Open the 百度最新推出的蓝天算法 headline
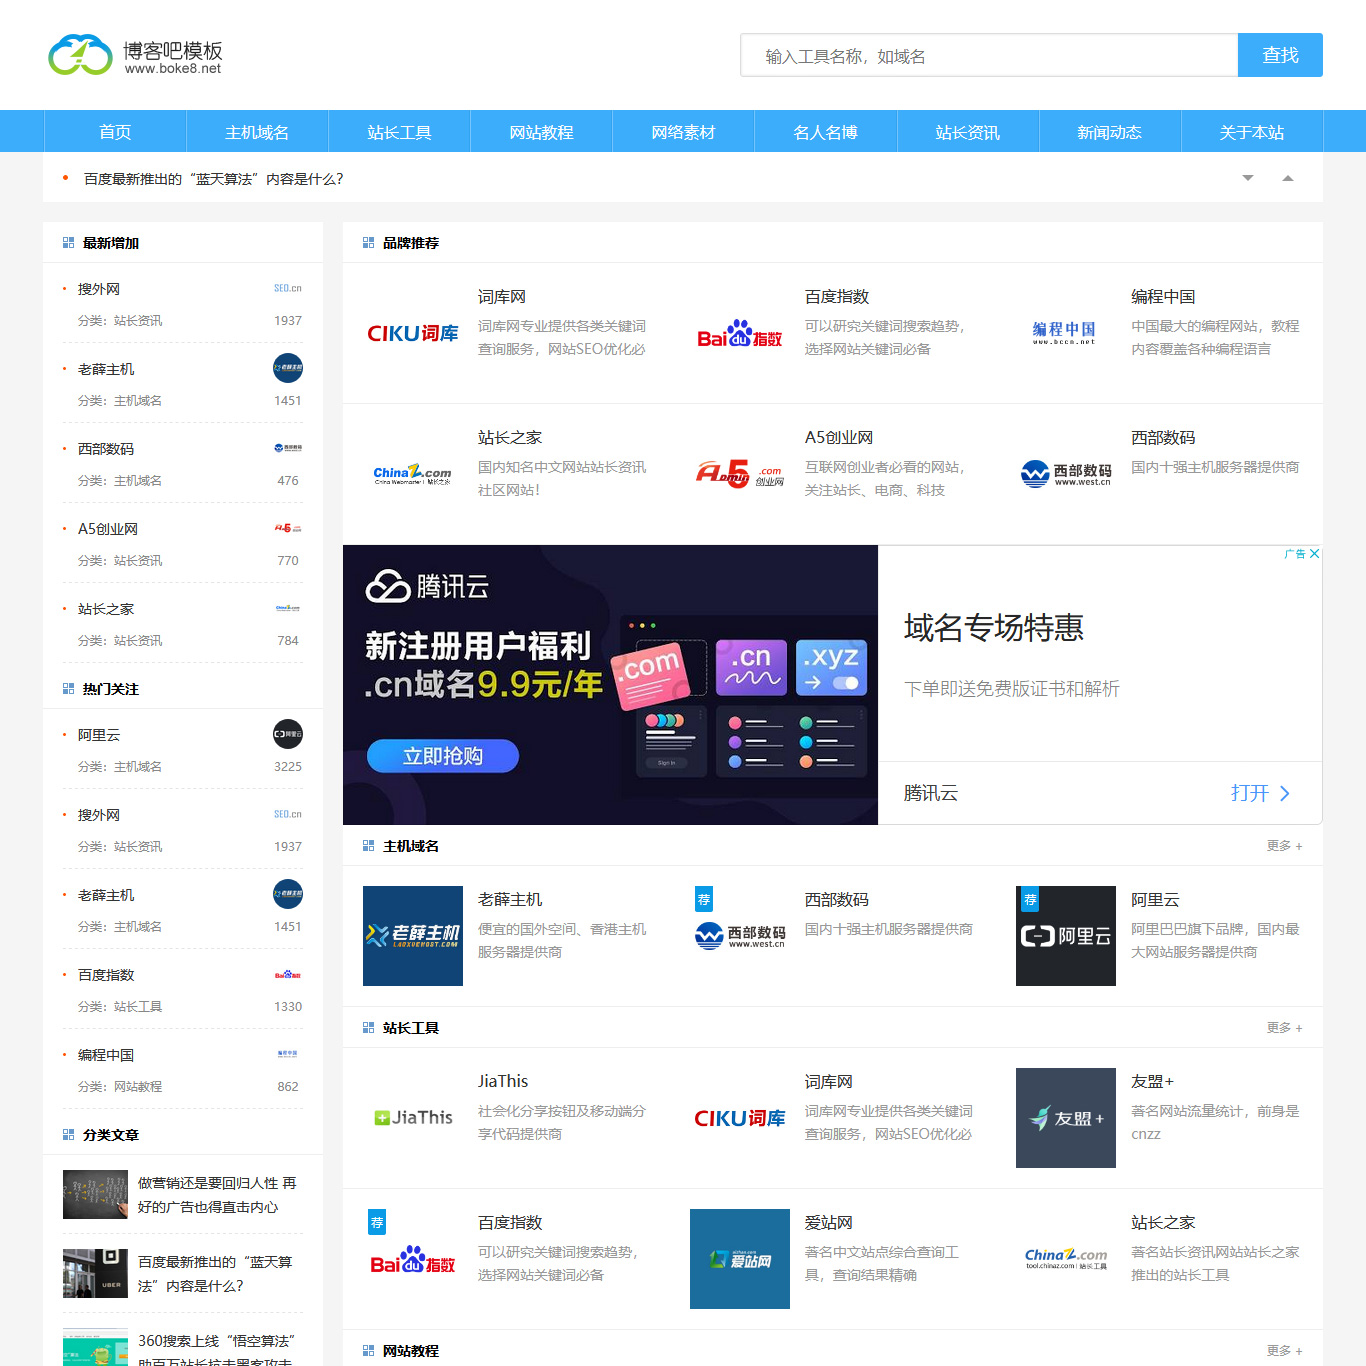1366x1366 pixels. (x=213, y=179)
